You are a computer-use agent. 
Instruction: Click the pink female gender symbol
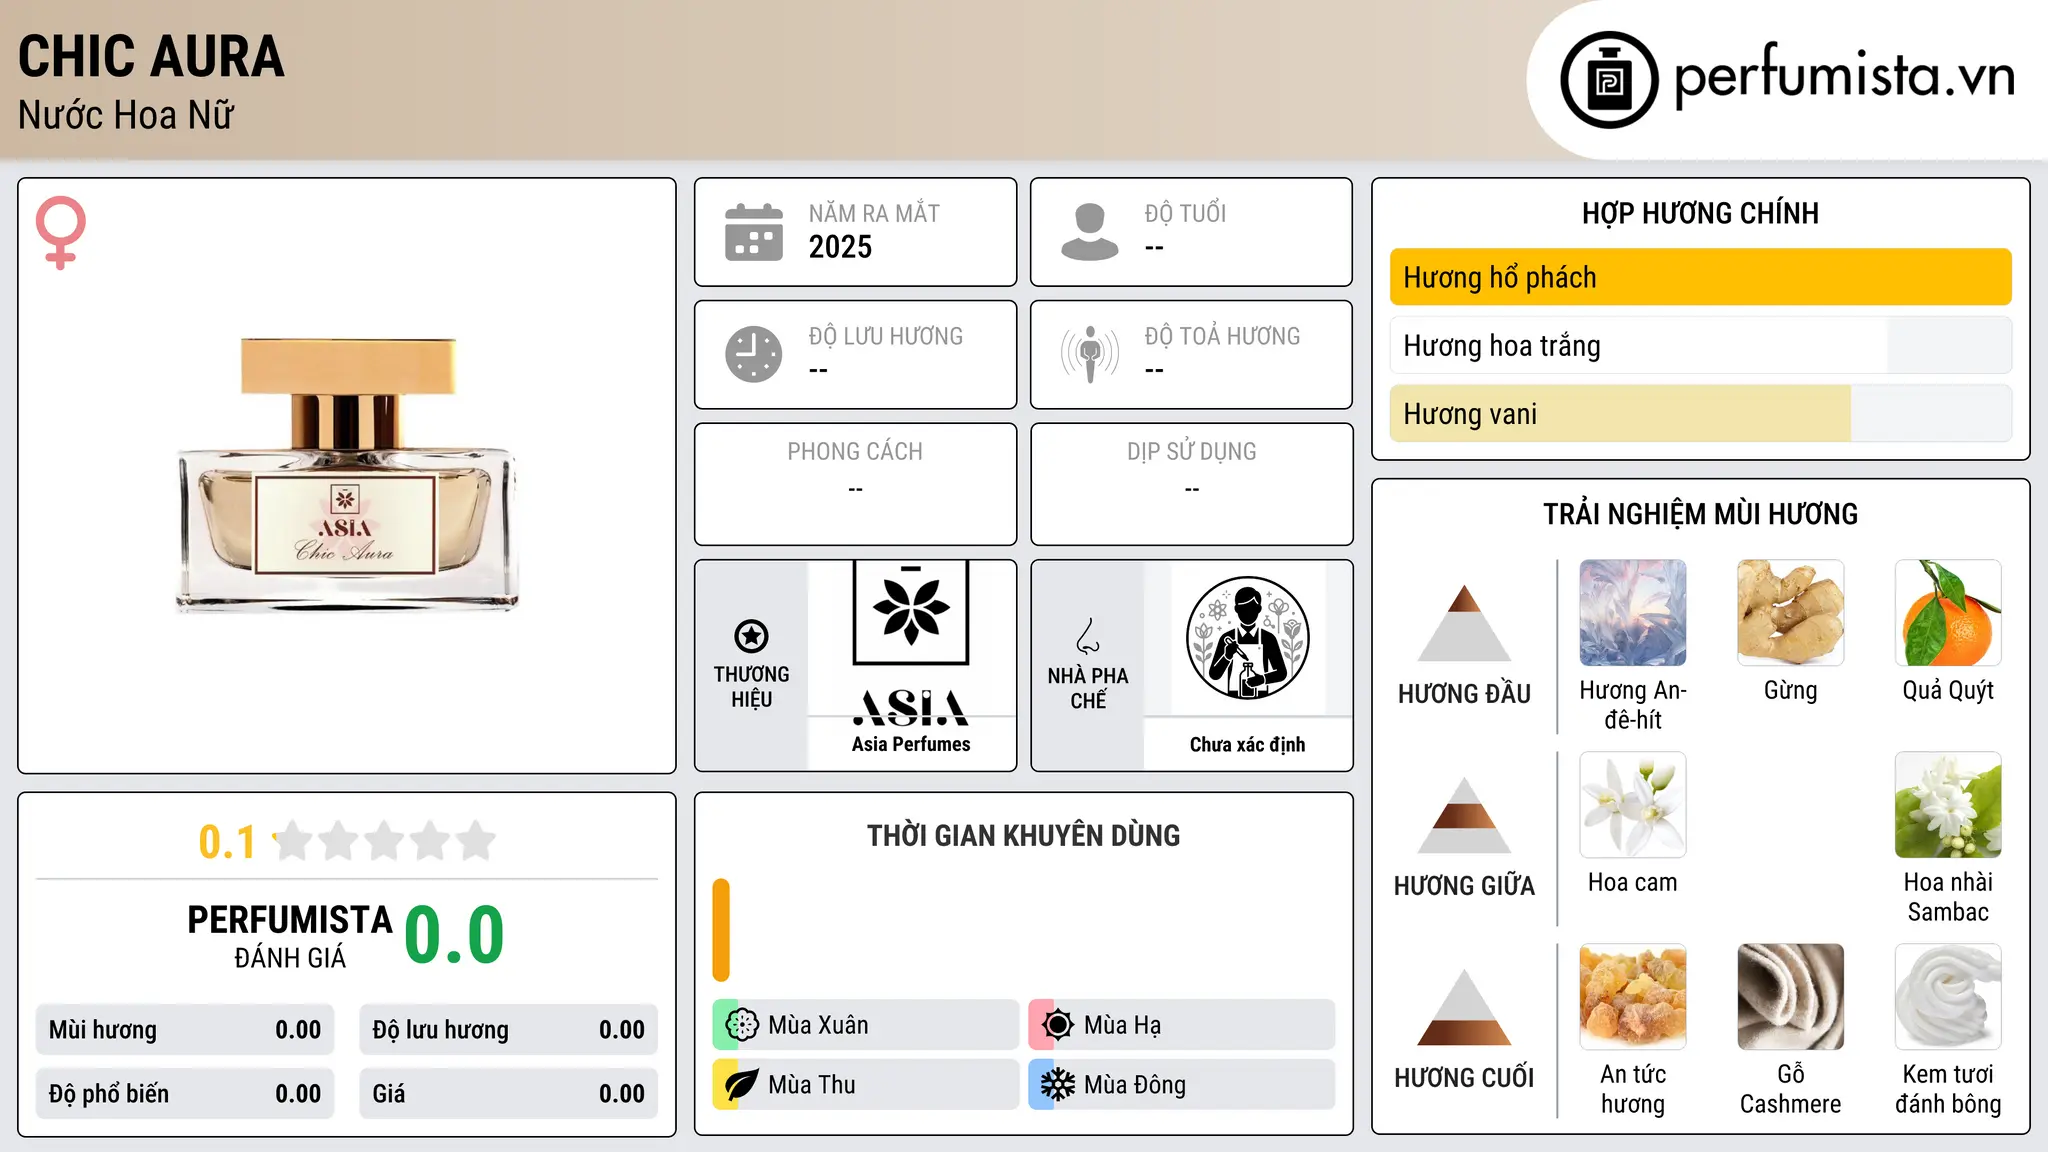pyautogui.click(x=61, y=233)
